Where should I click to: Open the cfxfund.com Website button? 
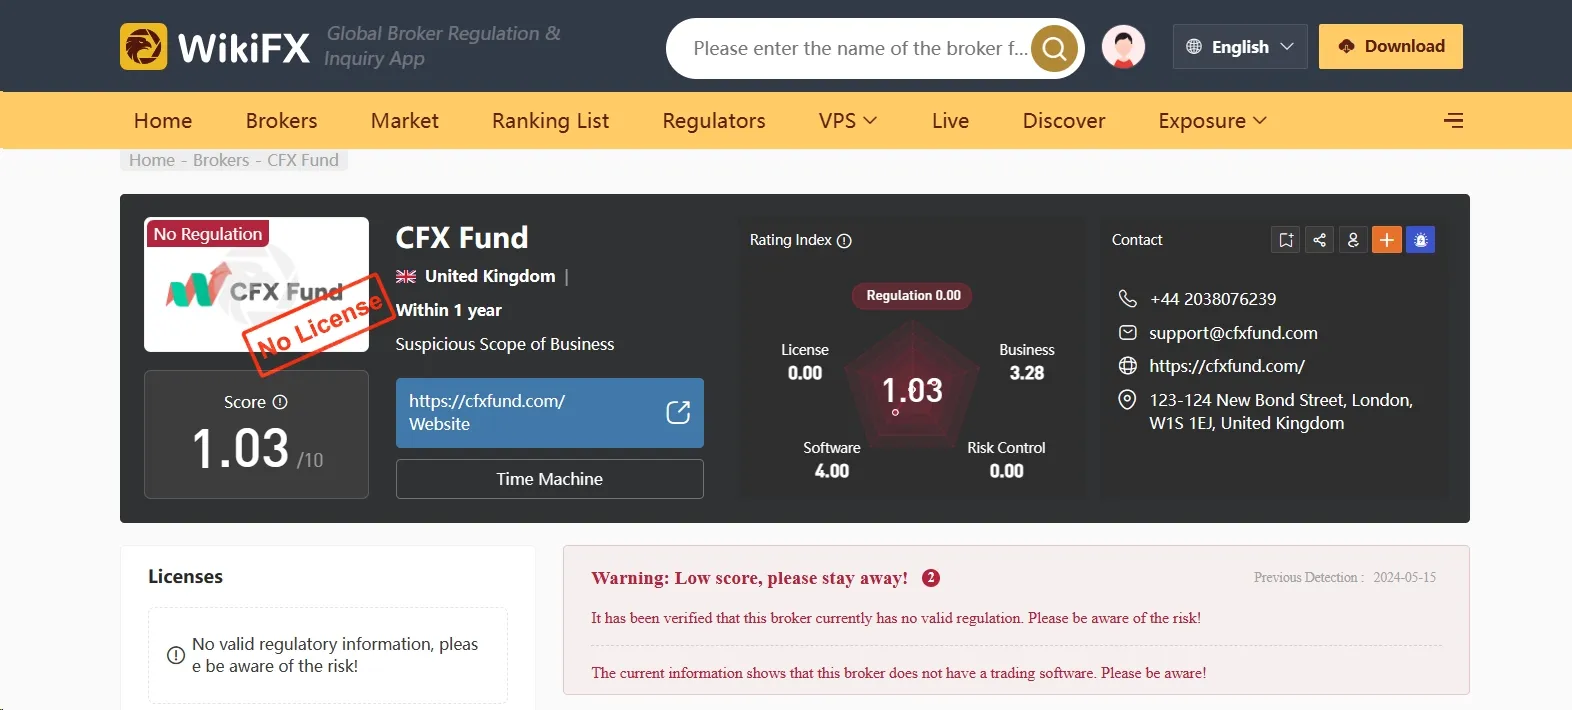(x=550, y=413)
